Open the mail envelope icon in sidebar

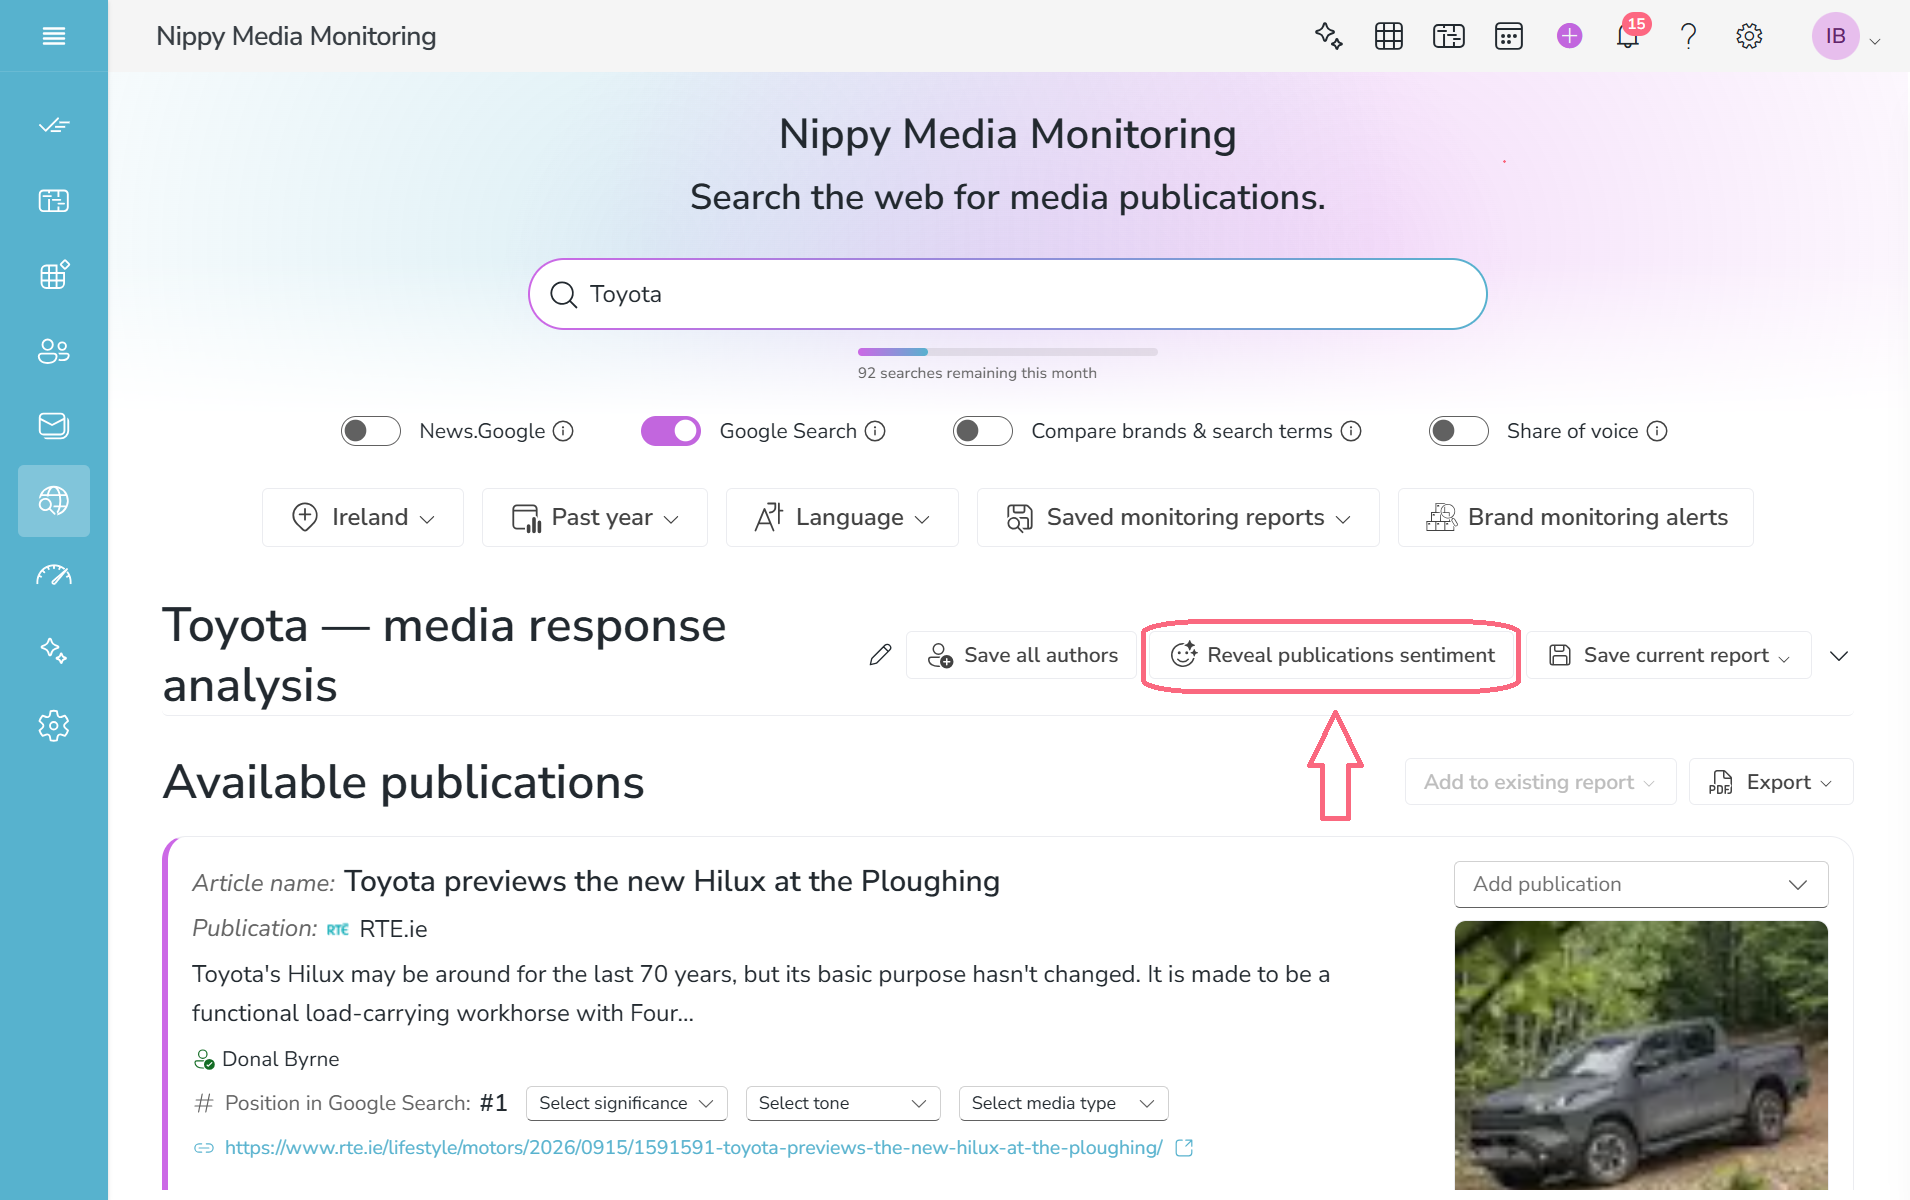54,425
